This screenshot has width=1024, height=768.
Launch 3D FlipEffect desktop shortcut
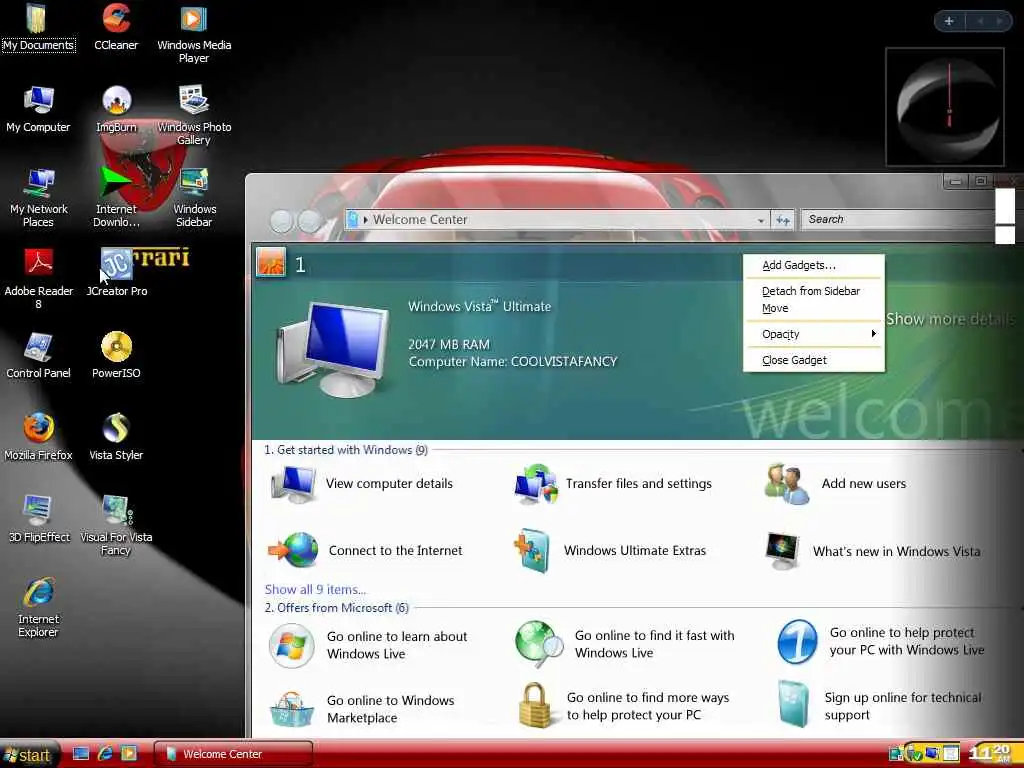coord(38,519)
